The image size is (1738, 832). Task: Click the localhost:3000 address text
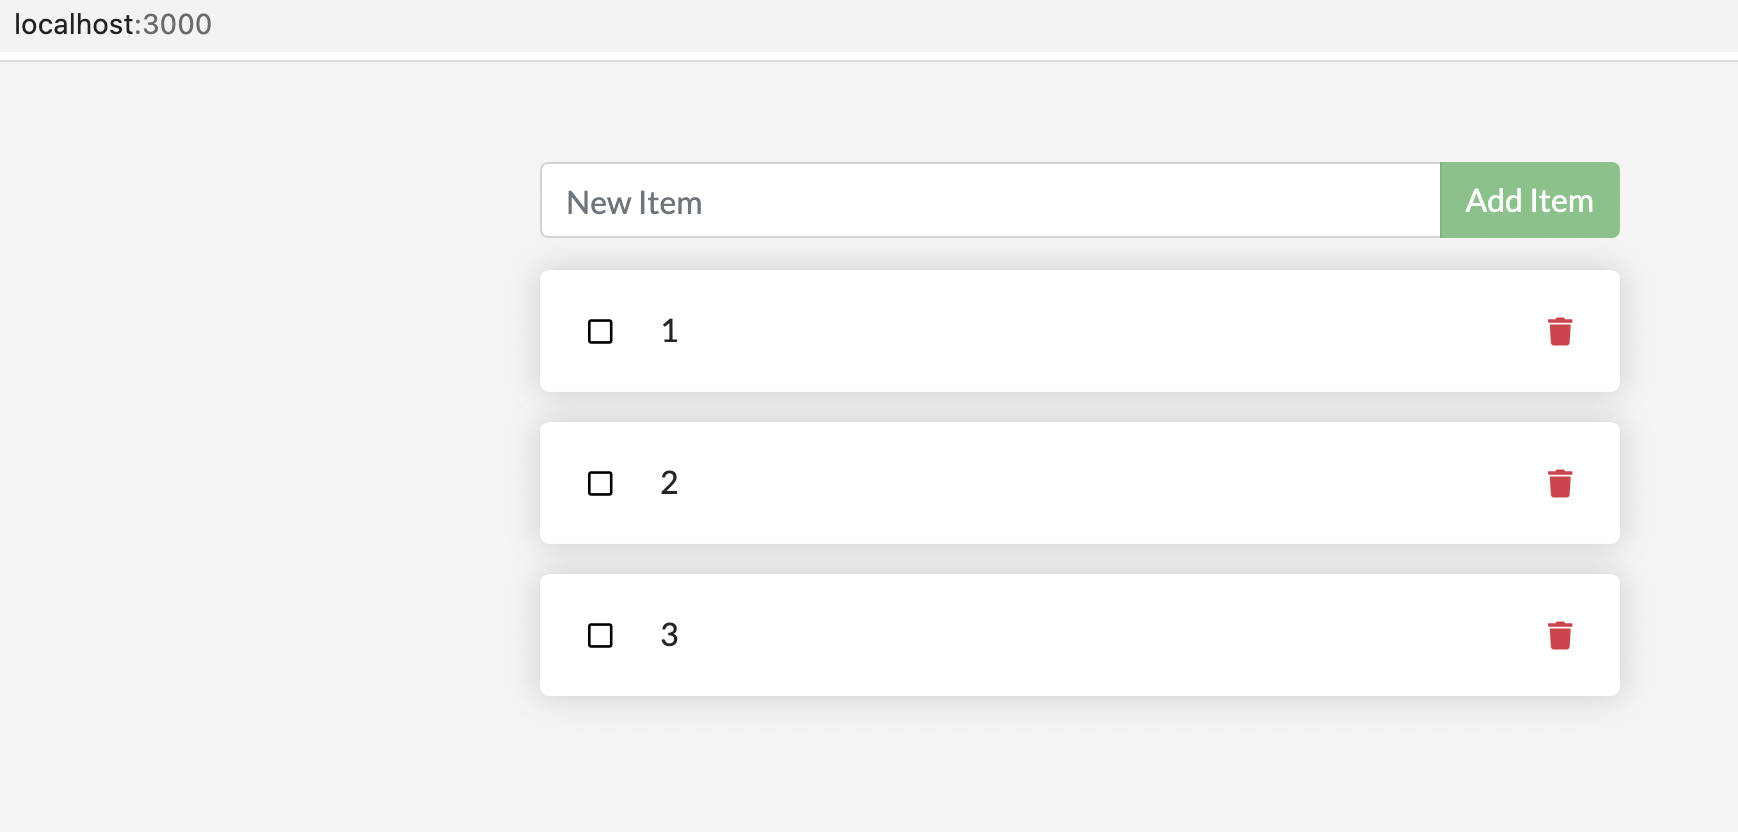pos(113,24)
